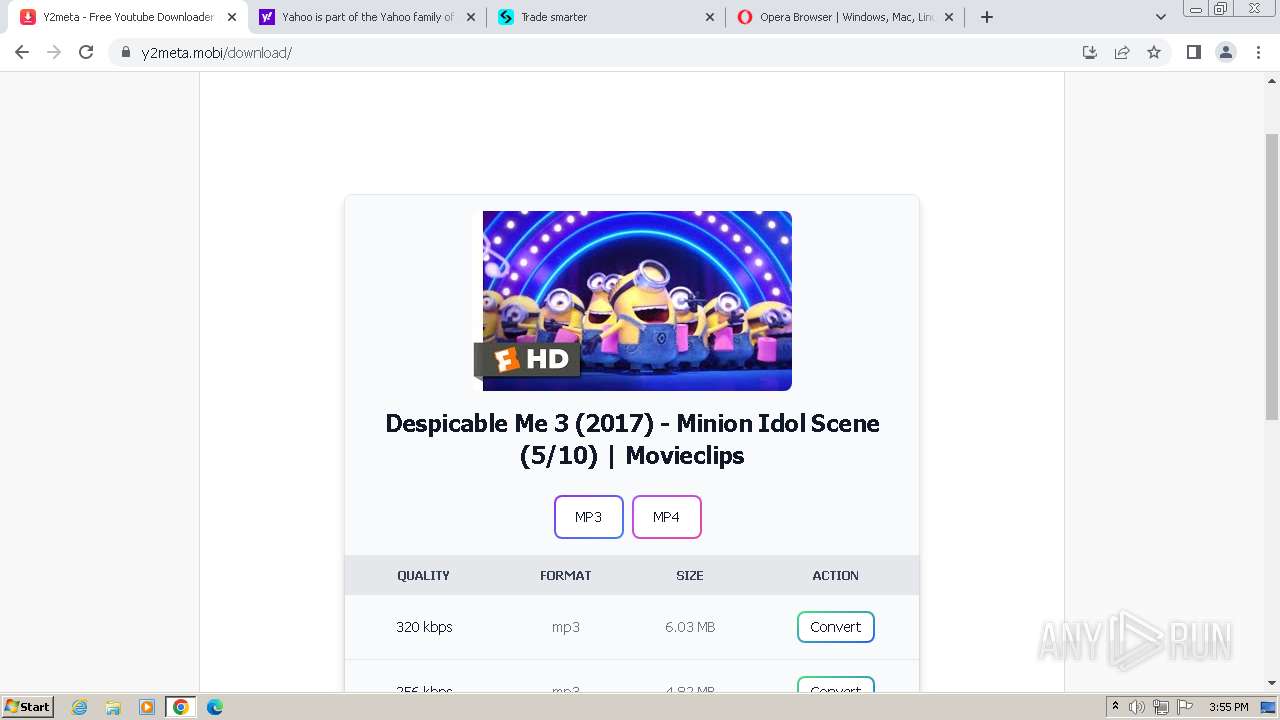
Task: Click the mp3 format cell in the 320 kbps row
Action: point(566,627)
